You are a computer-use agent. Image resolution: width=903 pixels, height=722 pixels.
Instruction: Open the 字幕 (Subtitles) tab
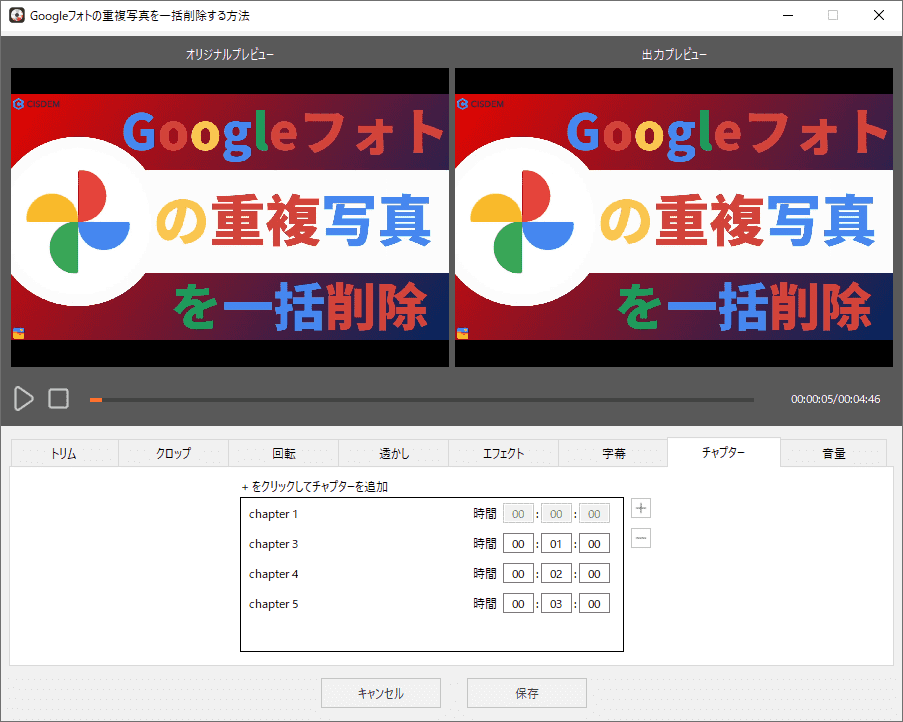point(612,452)
